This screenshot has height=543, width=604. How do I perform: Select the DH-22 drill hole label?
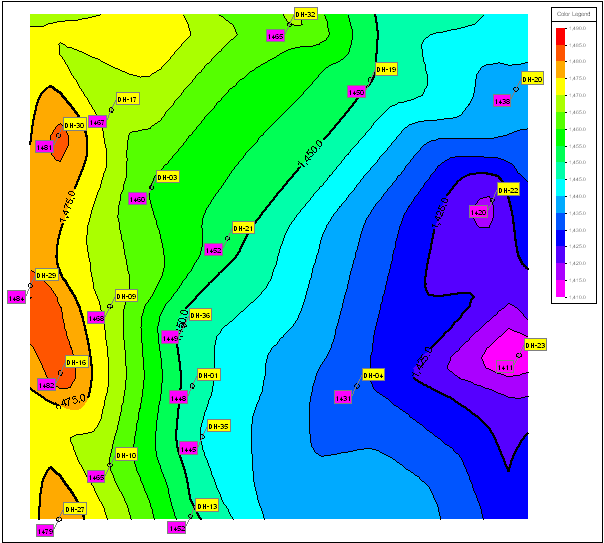point(508,190)
